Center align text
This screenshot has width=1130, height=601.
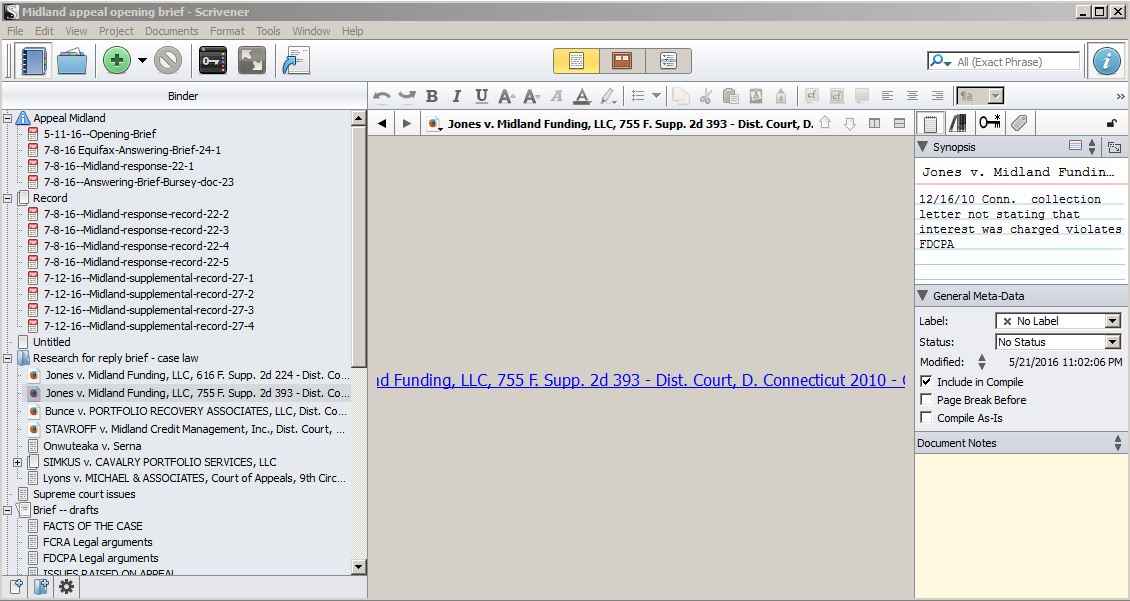coord(912,96)
